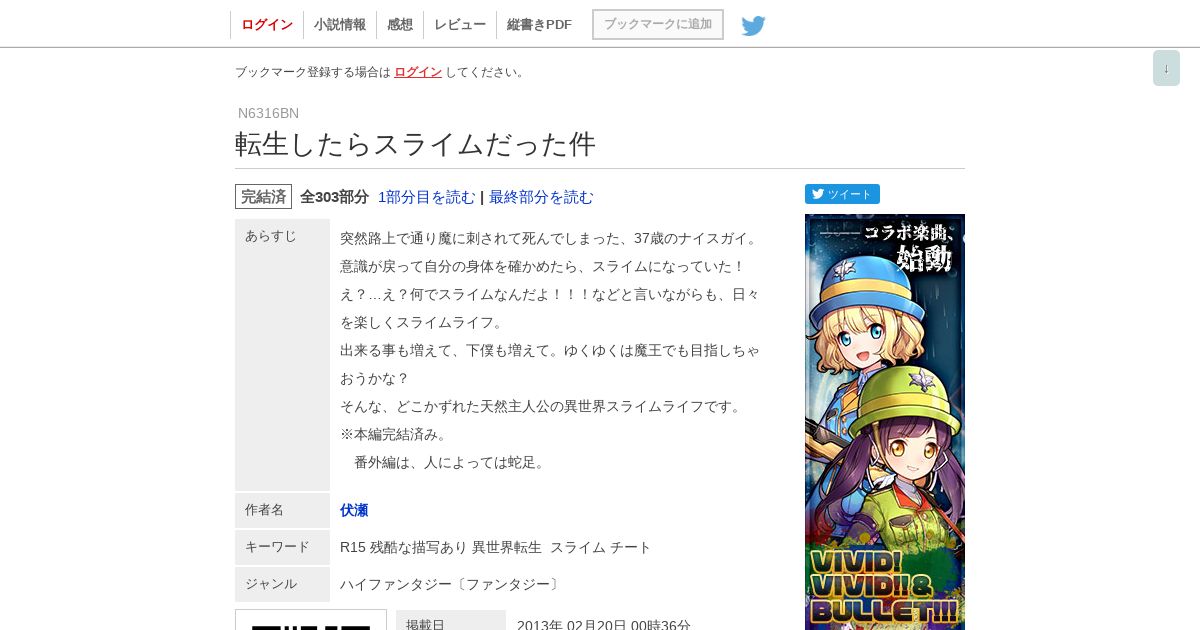Click the 作者名 label cell
The image size is (1200, 630).
click(x=282, y=510)
